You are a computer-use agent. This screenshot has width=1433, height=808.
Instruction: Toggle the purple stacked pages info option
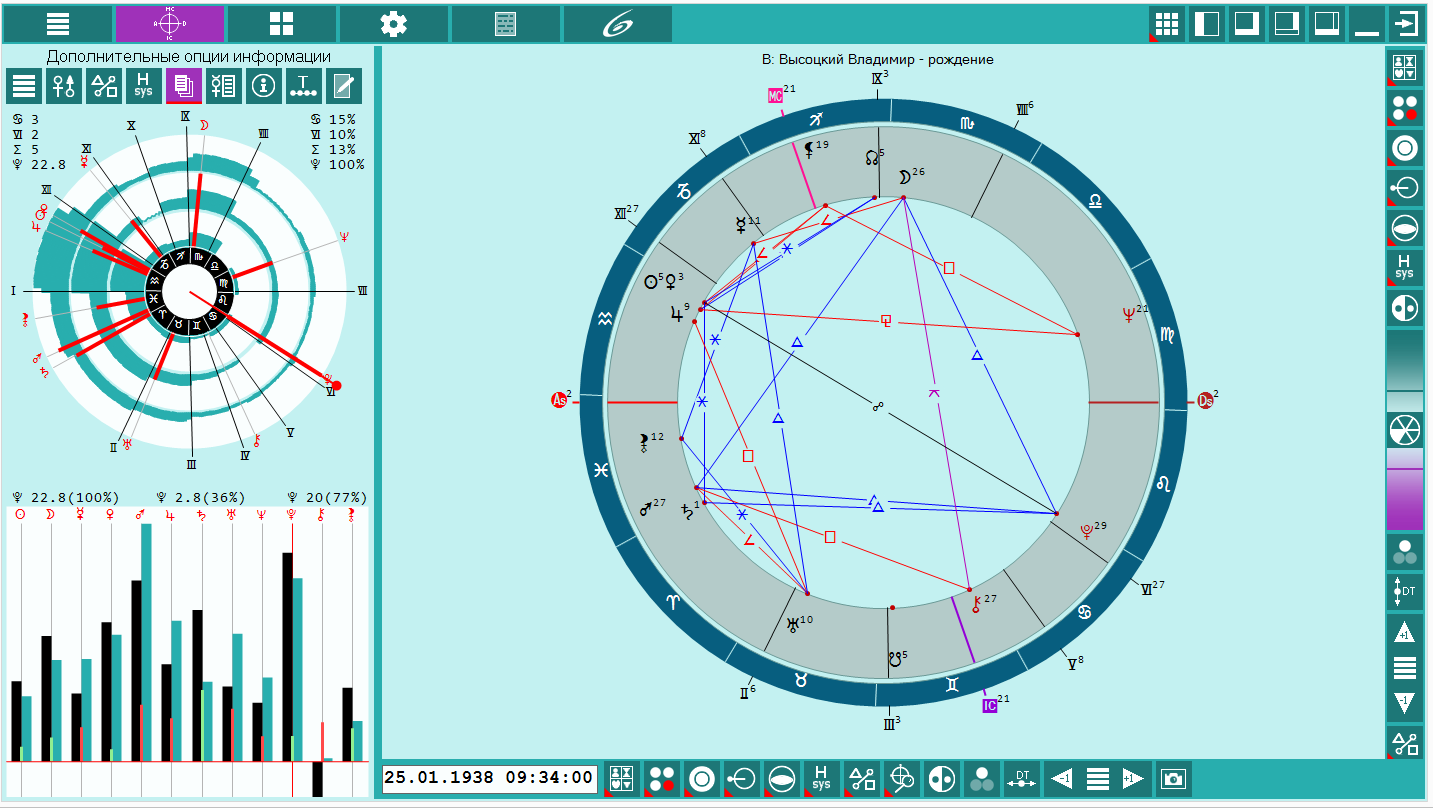click(184, 86)
